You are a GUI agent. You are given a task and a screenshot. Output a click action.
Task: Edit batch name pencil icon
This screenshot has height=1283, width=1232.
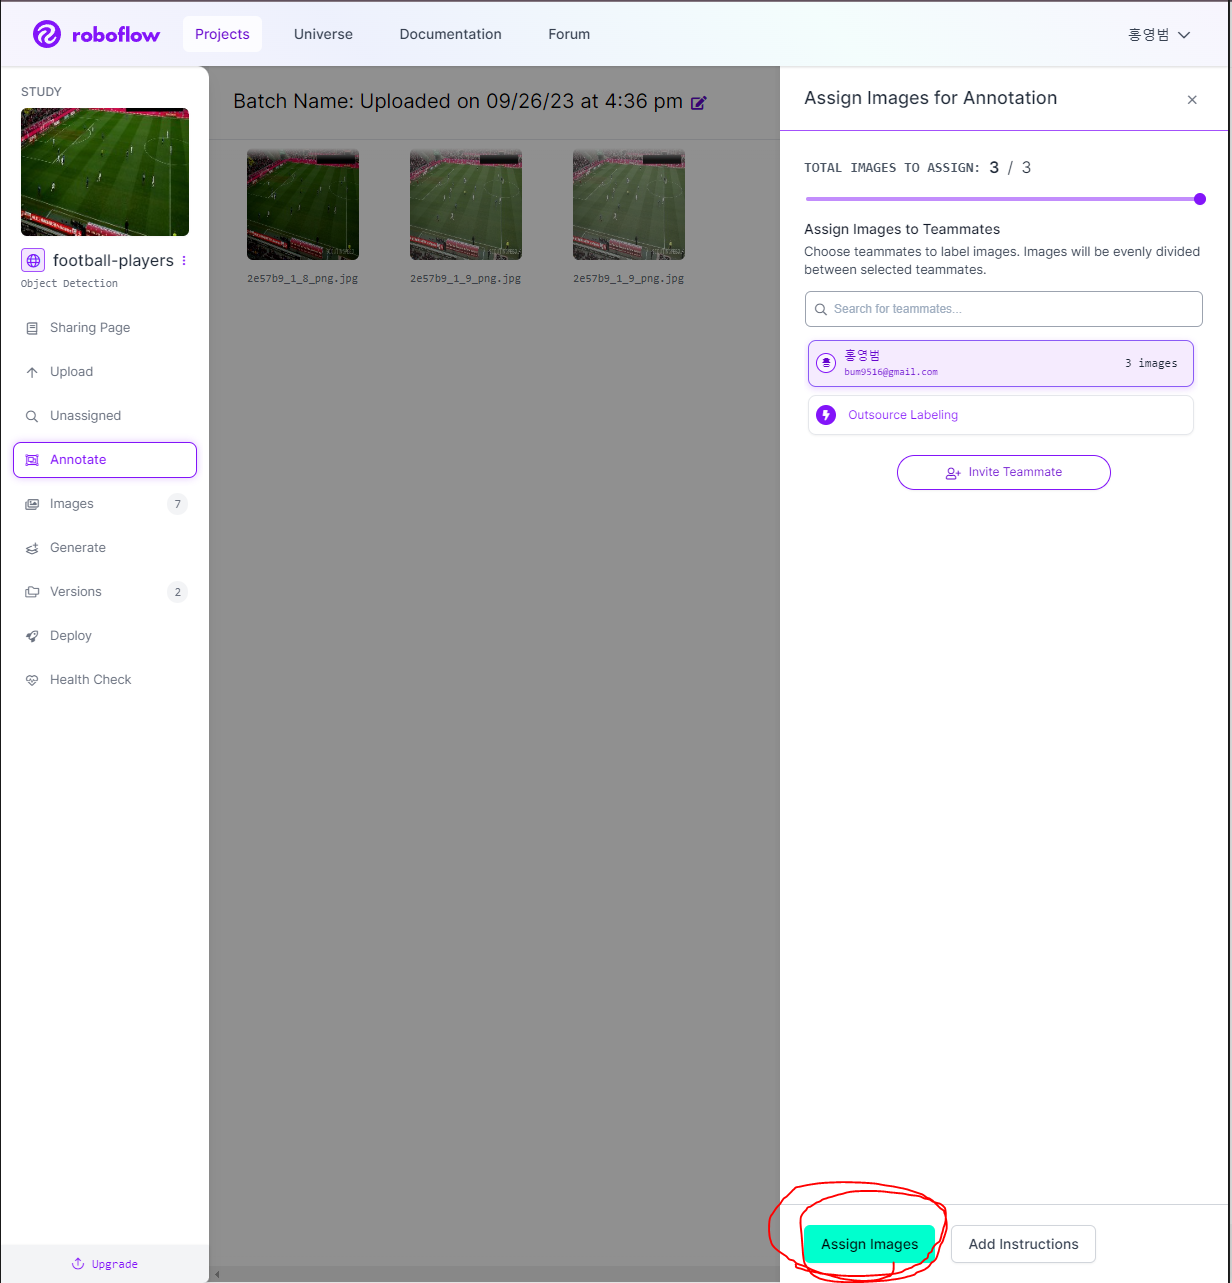pyautogui.click(x=699, y=102)
